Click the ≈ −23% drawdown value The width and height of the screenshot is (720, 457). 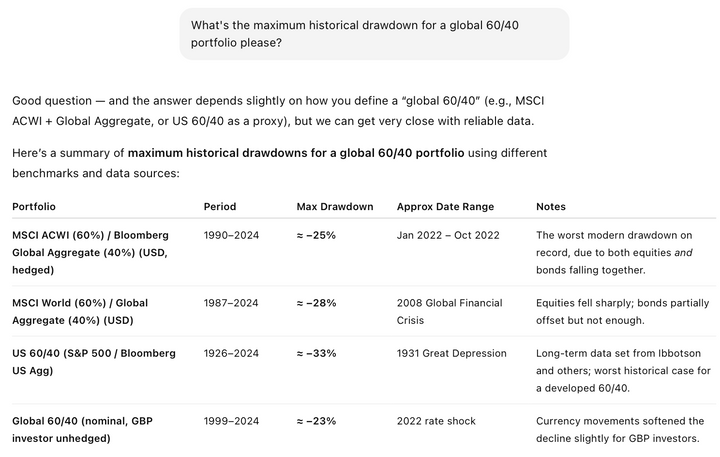(x=316, y=421)
